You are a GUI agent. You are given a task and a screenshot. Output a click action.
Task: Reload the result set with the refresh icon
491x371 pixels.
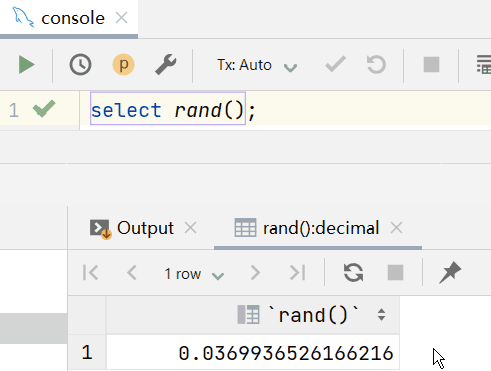(x=353, y=273)
